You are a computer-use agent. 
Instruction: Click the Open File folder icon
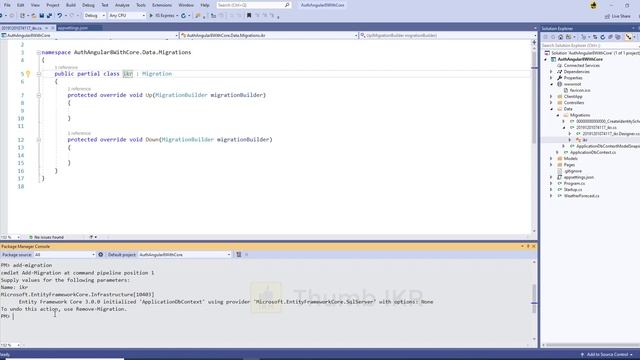click(34, 16)
